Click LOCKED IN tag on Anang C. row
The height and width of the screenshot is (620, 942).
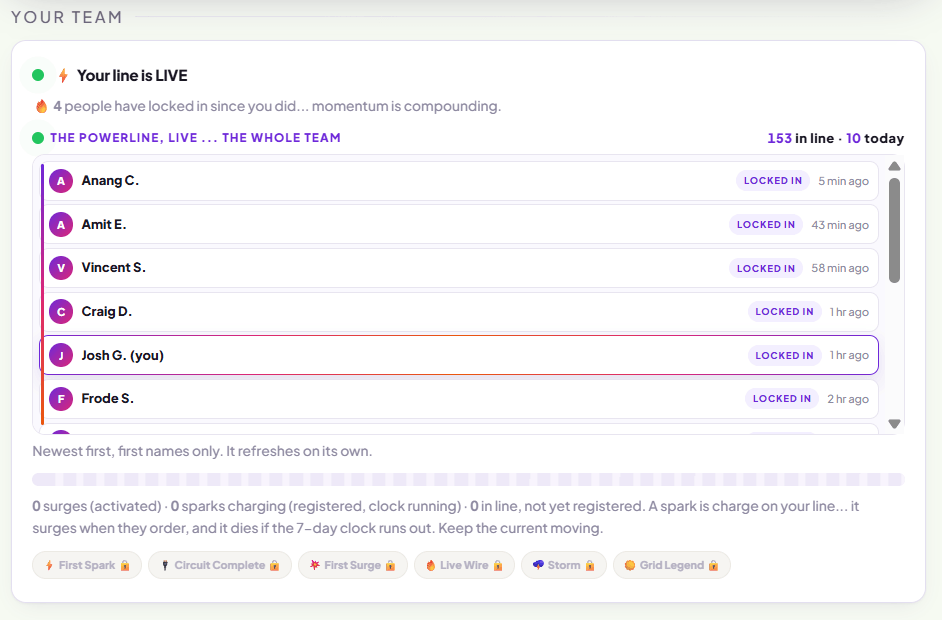773,181
